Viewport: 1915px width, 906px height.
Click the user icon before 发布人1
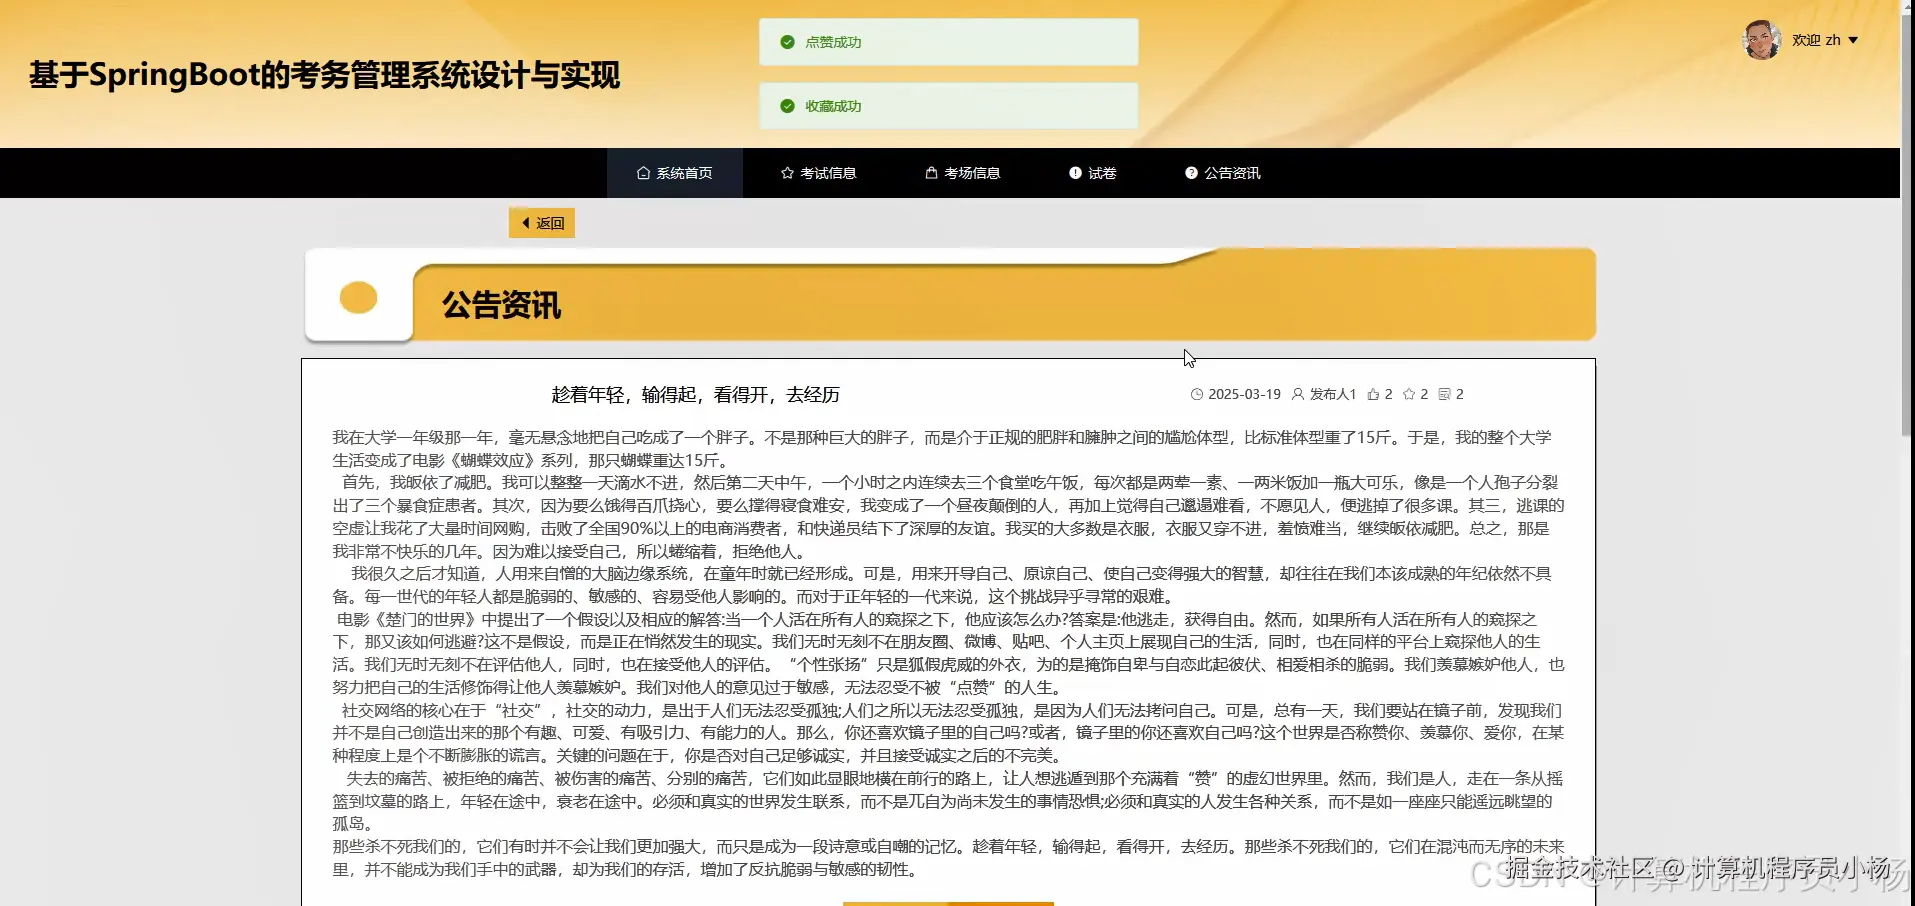click(1297, 394)
